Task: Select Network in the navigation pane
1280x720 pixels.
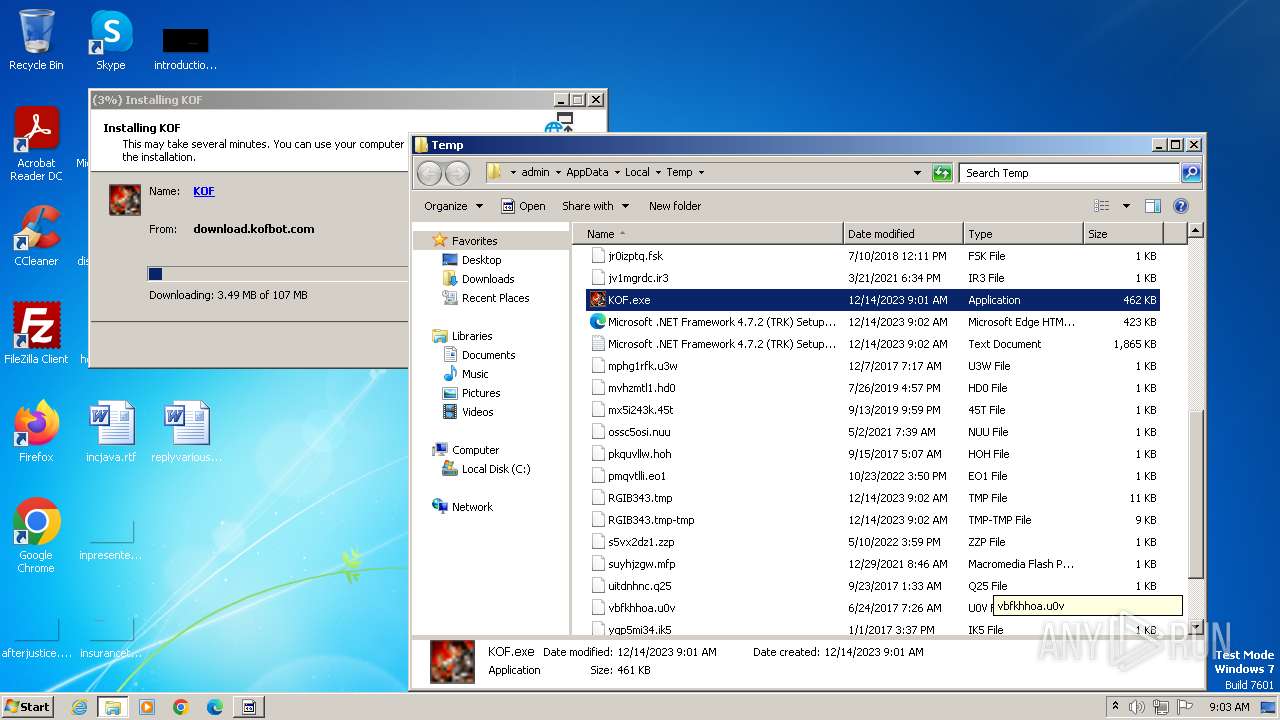Action: (472, 507)
